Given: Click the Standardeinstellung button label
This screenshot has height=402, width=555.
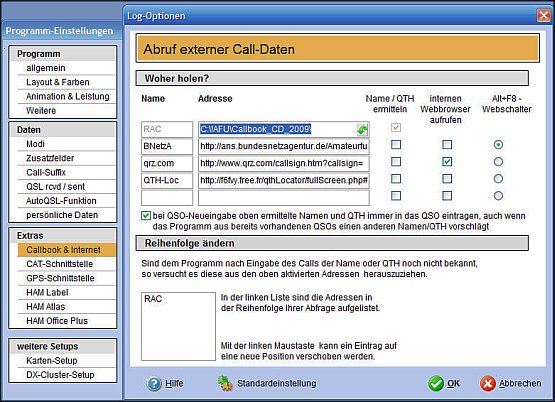Looking at the screenshot, I should click(277, 384).
